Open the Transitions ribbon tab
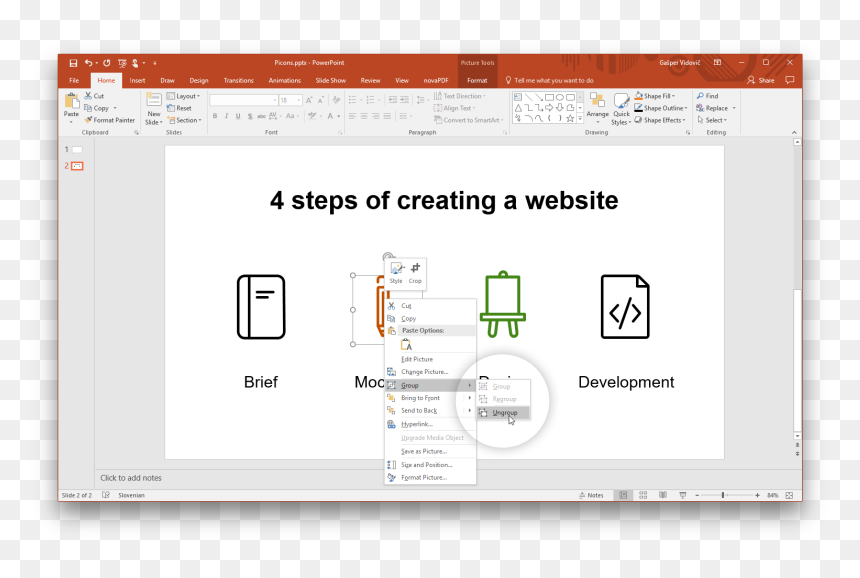This screenshot has width=860, height=578. pos(239,81)
